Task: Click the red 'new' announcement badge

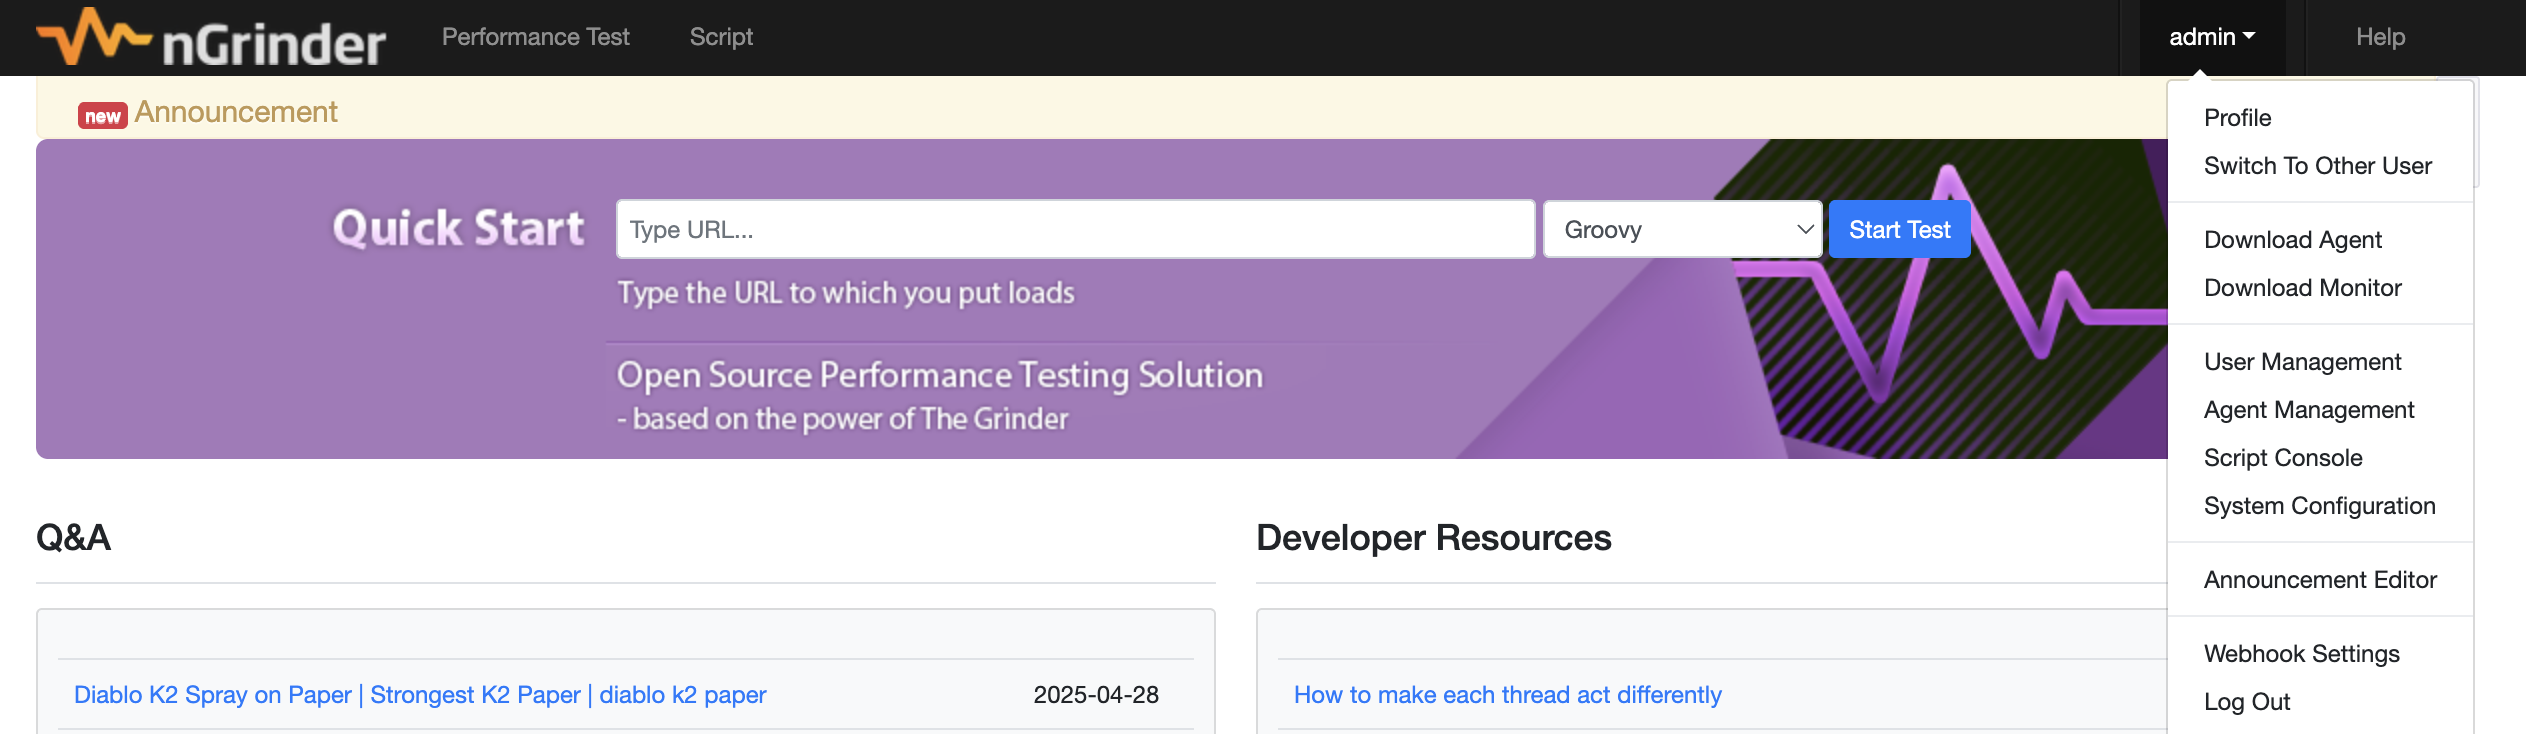Action: (x=103, y=116)
